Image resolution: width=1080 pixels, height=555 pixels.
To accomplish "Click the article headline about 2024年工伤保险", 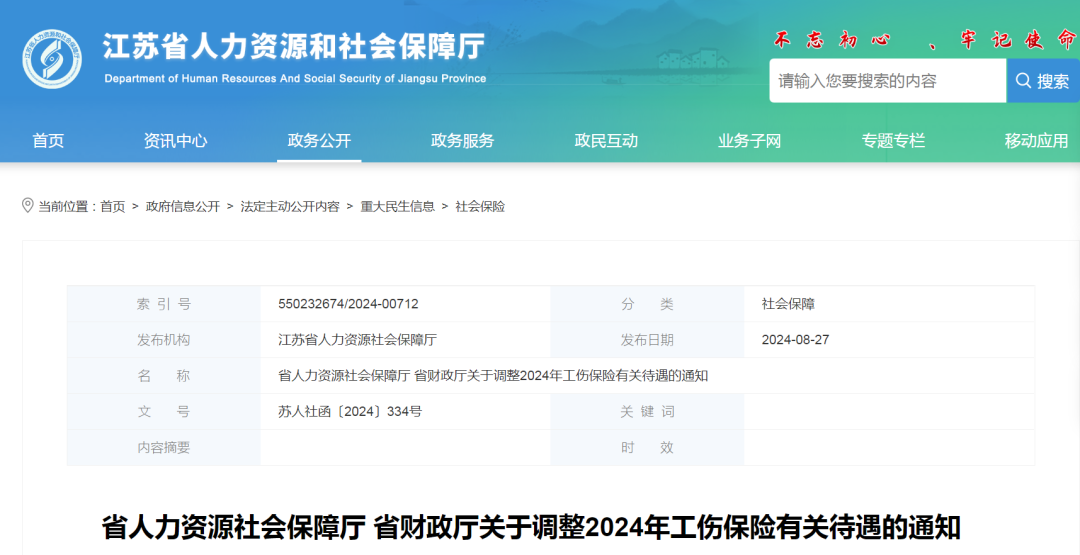I will coord(531,527).
